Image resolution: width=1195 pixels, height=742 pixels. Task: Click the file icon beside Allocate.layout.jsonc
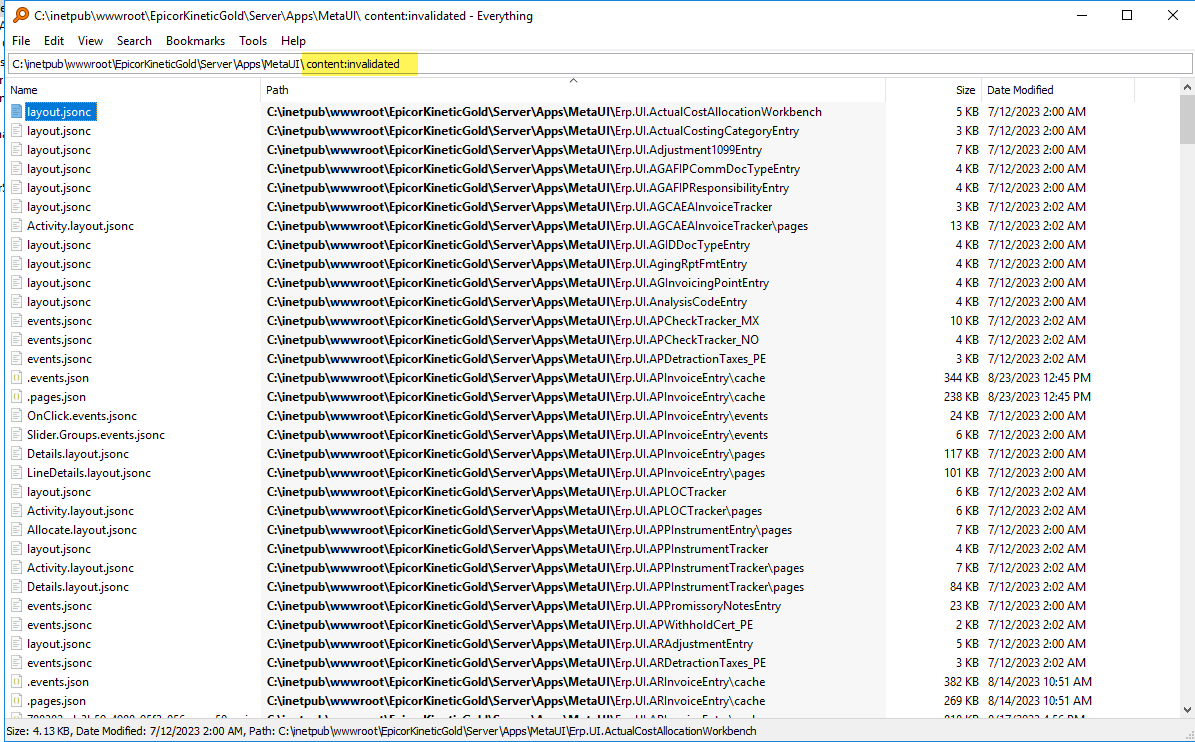[17, 530]
